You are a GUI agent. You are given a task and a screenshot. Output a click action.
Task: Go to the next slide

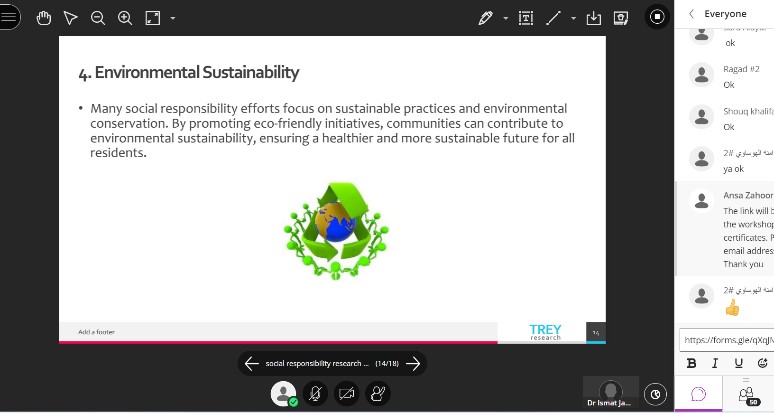[x=413, y=364]
